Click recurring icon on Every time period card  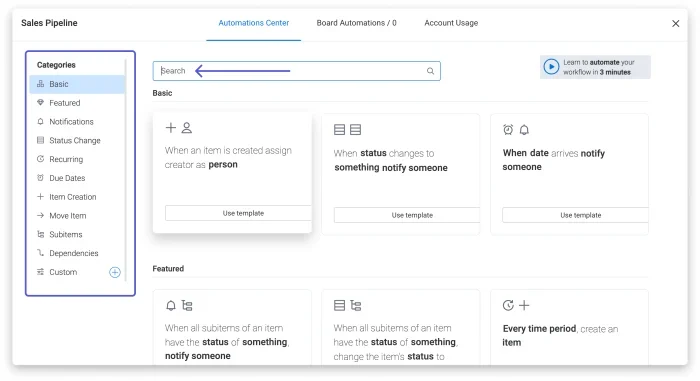(x=508, y=306)
